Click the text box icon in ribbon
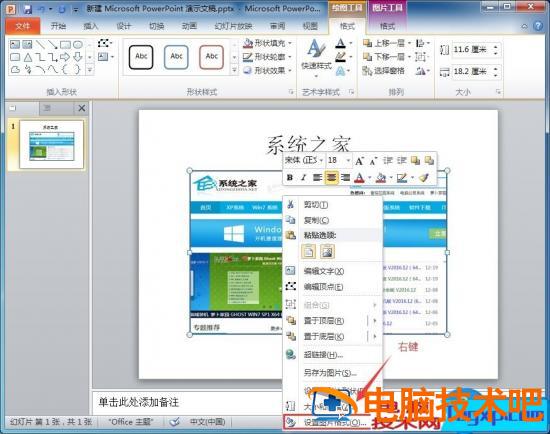550x434 pixels. [x=103, y=56]
